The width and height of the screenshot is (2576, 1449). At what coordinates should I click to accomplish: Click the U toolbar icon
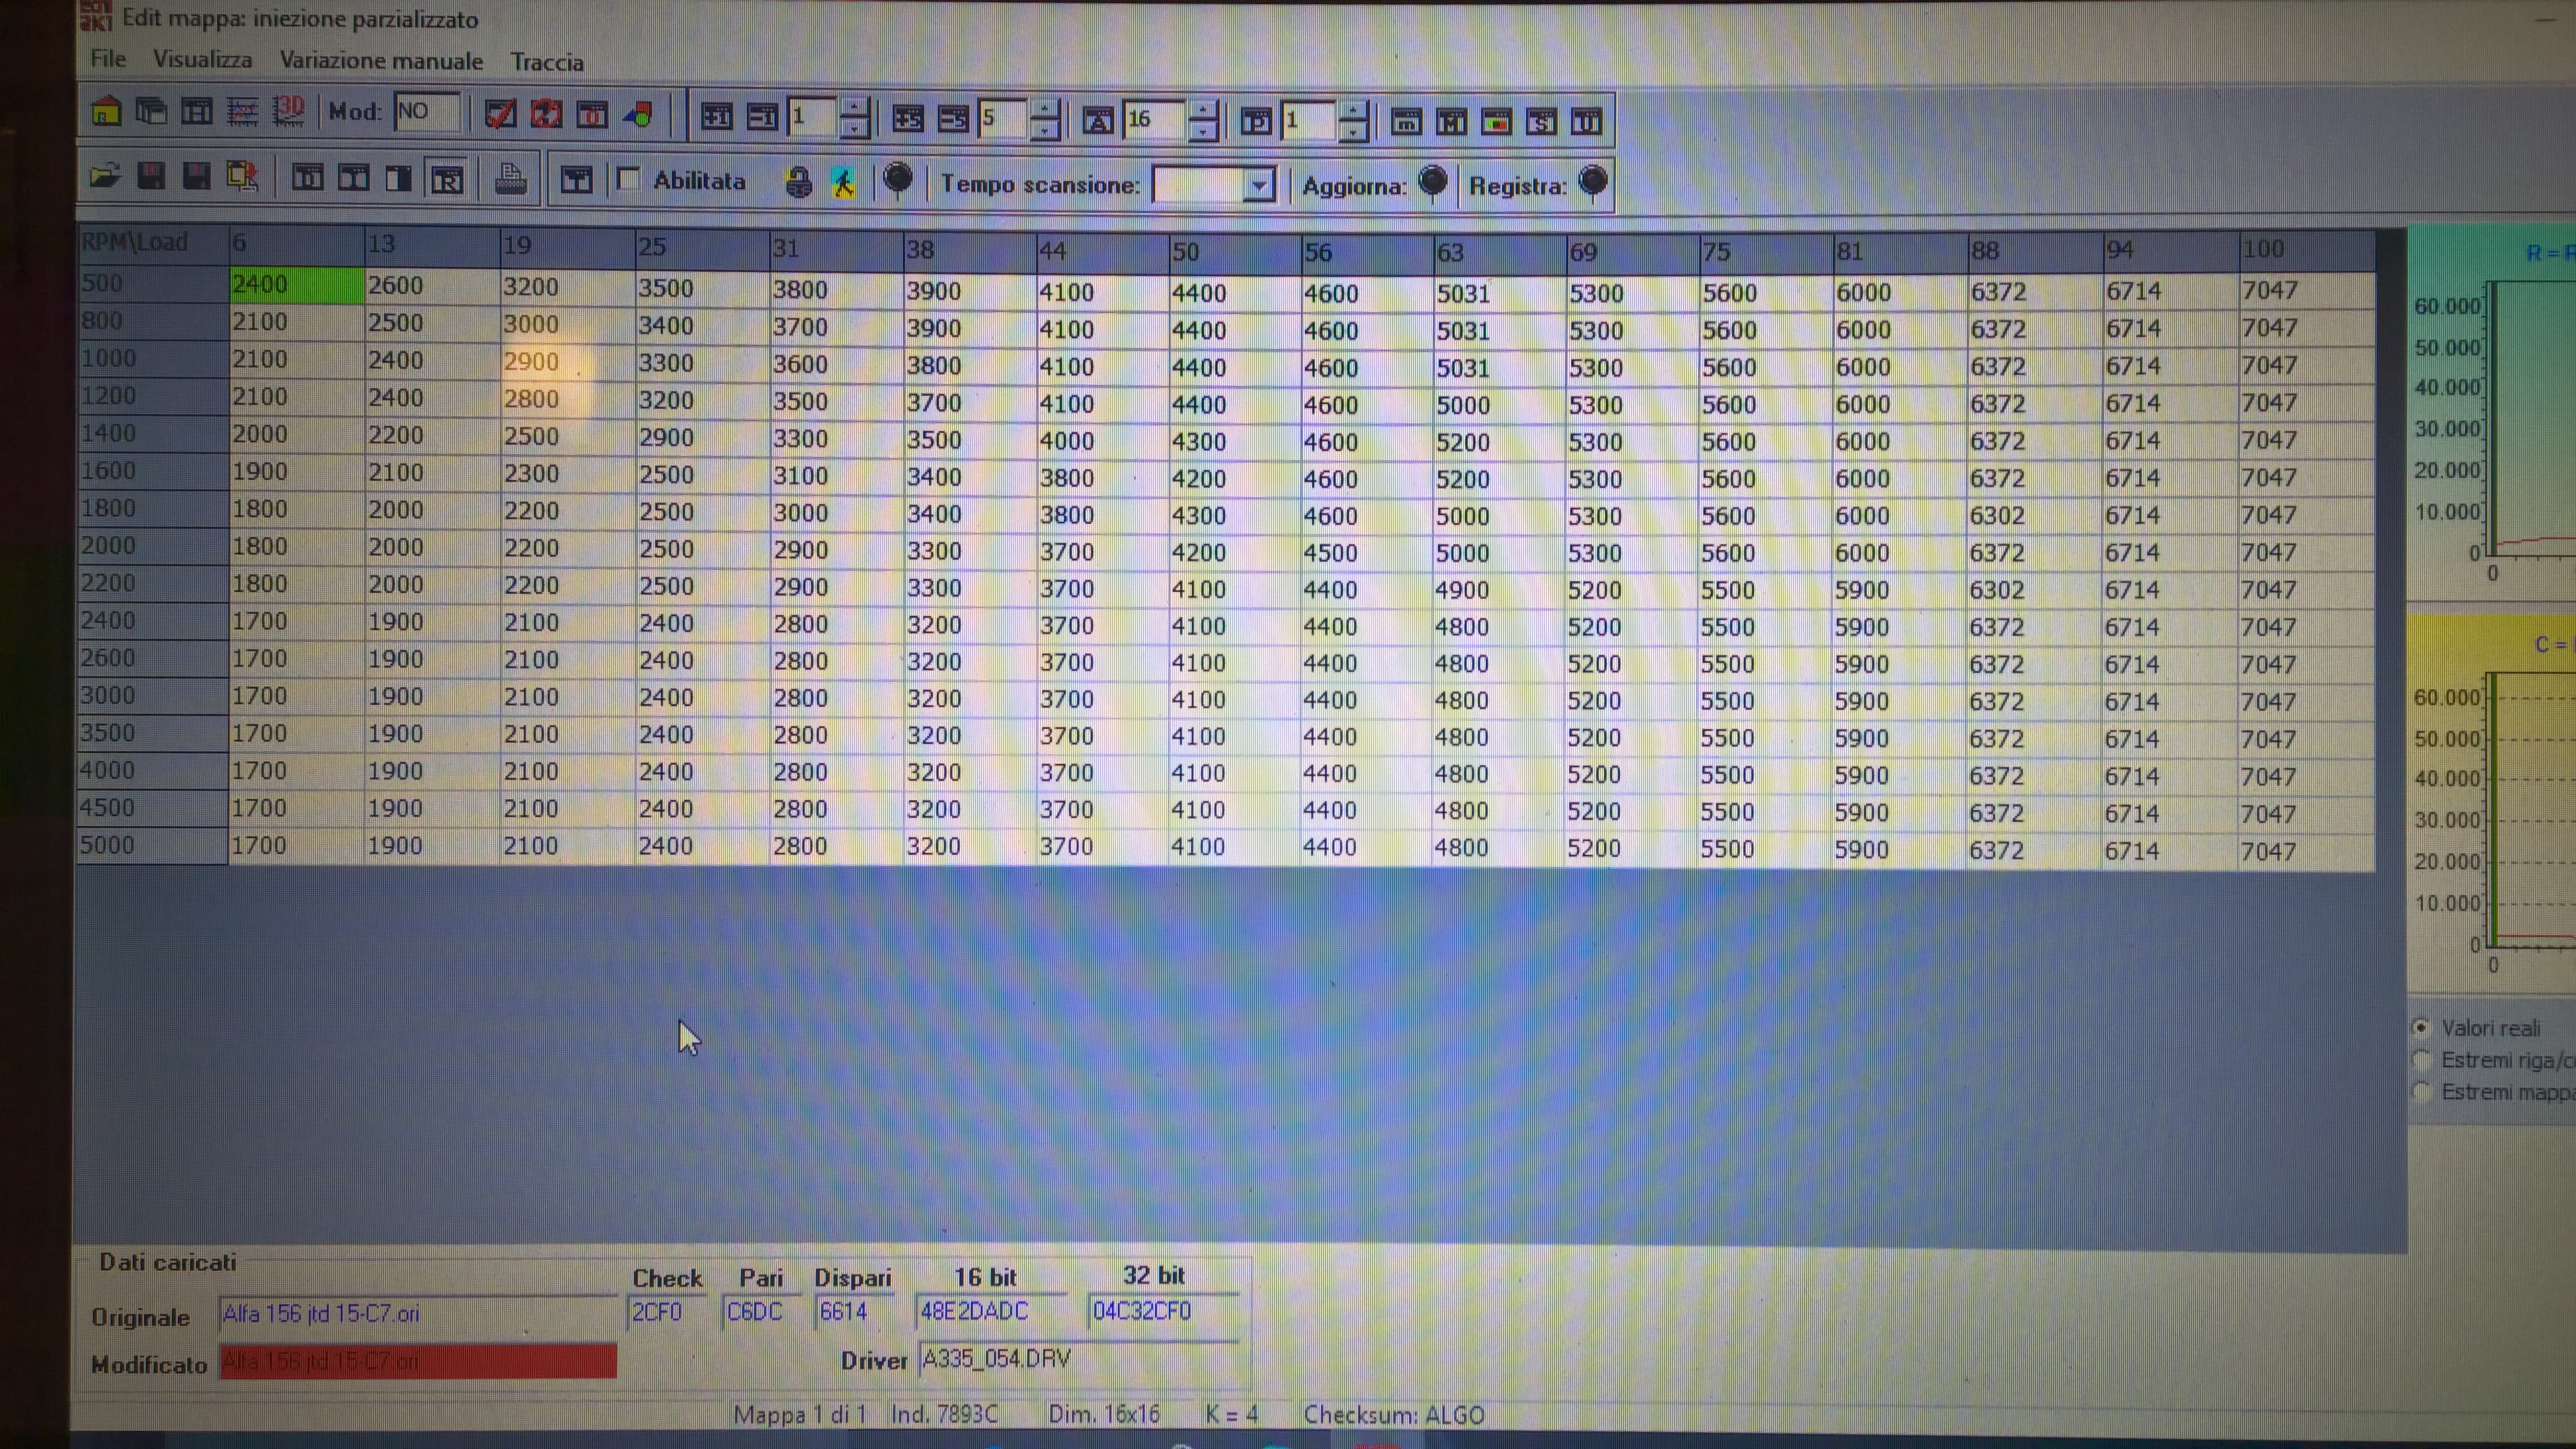tap(1586, 122)
